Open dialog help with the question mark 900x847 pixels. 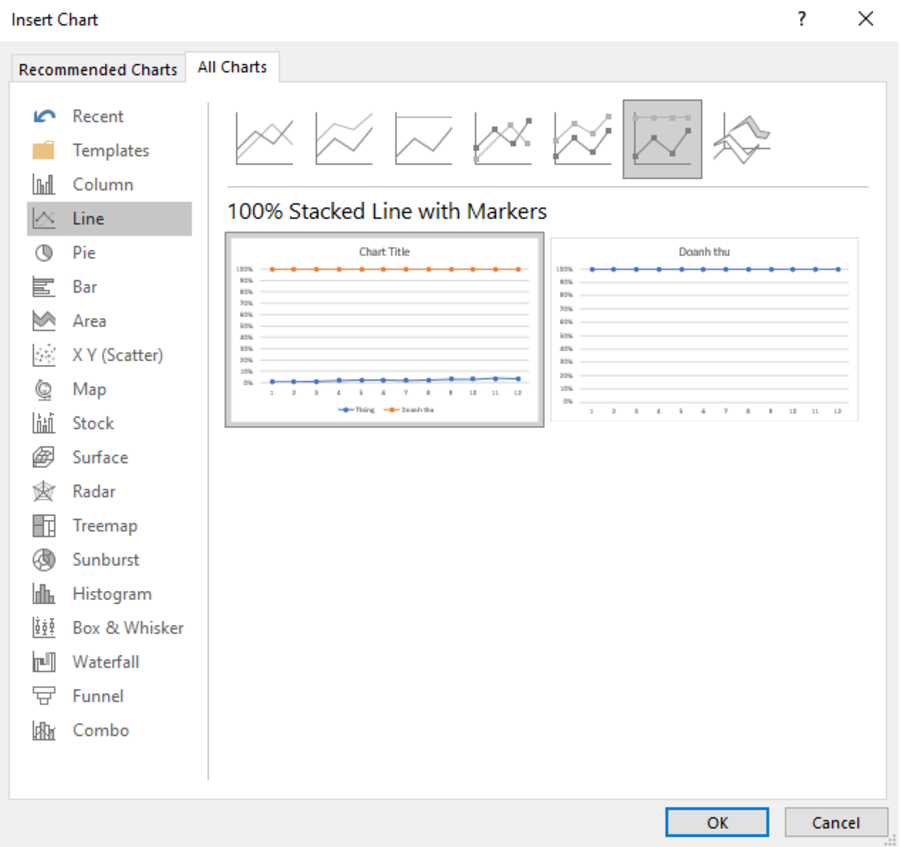pyautogui.click(x=802, y=20)
